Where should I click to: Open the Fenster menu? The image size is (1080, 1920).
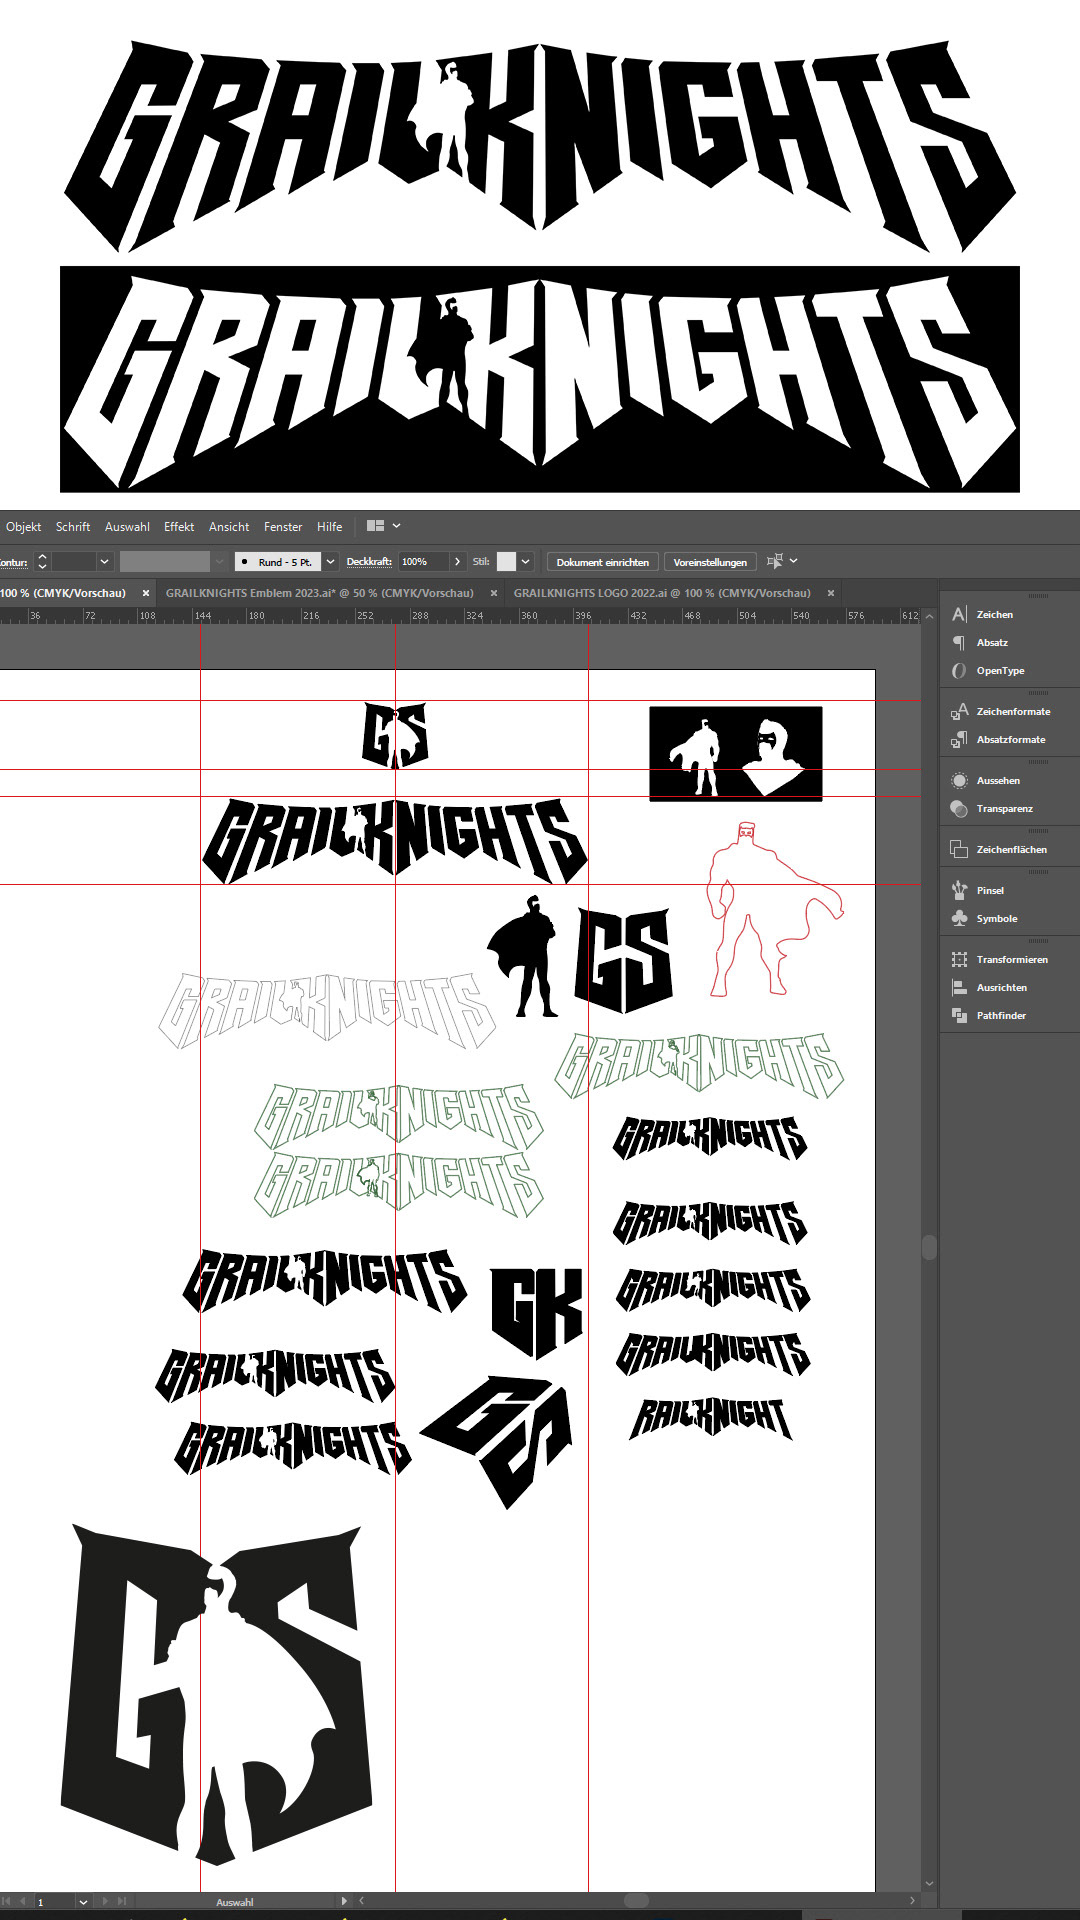pyautogui.click(x=283, y=527)
